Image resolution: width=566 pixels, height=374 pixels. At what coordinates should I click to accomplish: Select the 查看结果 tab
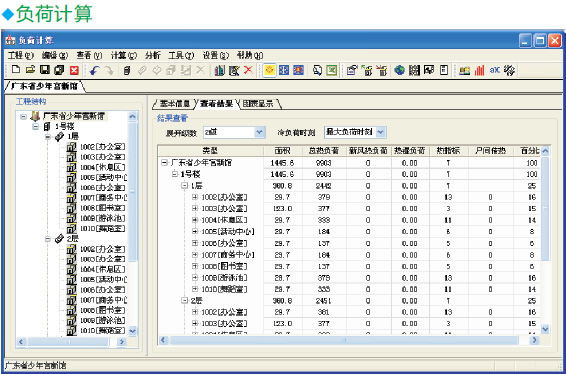tap(217, 104)
